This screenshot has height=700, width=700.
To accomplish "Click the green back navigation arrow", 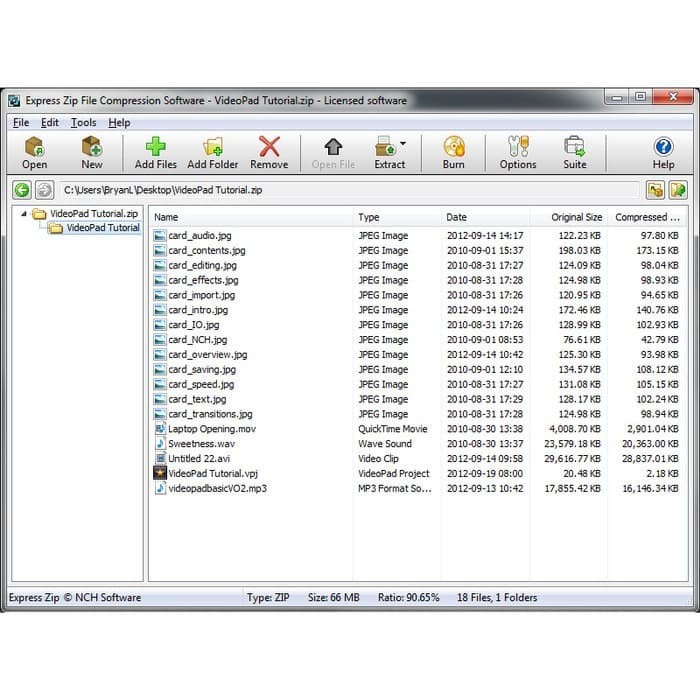I will [x=22, y=190].
